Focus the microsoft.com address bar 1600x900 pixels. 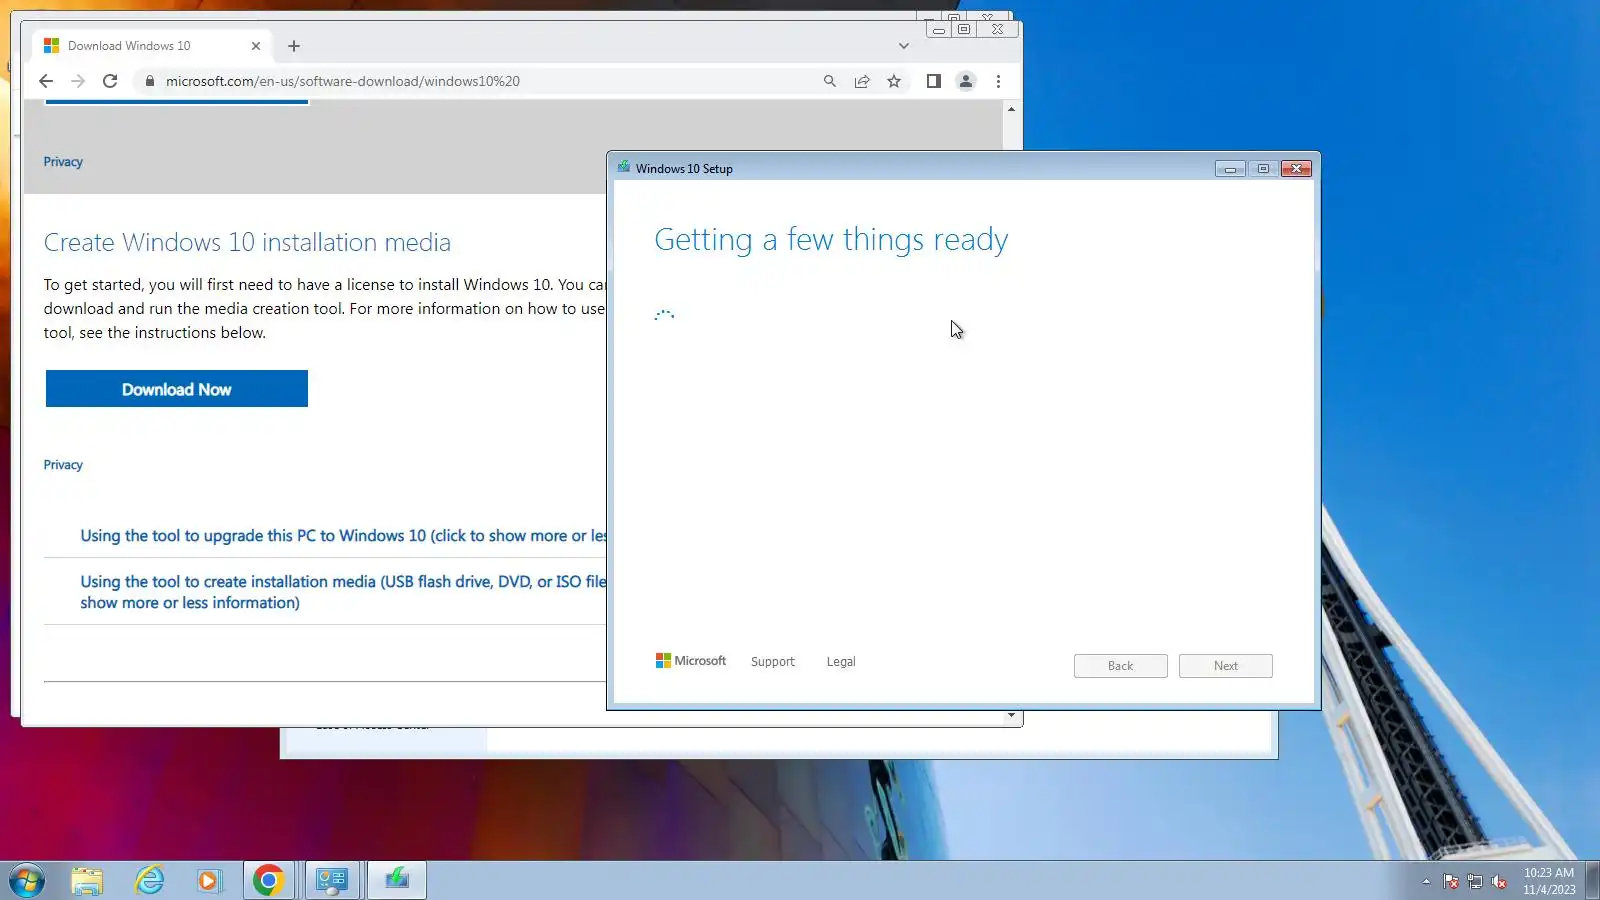point(480,81)
